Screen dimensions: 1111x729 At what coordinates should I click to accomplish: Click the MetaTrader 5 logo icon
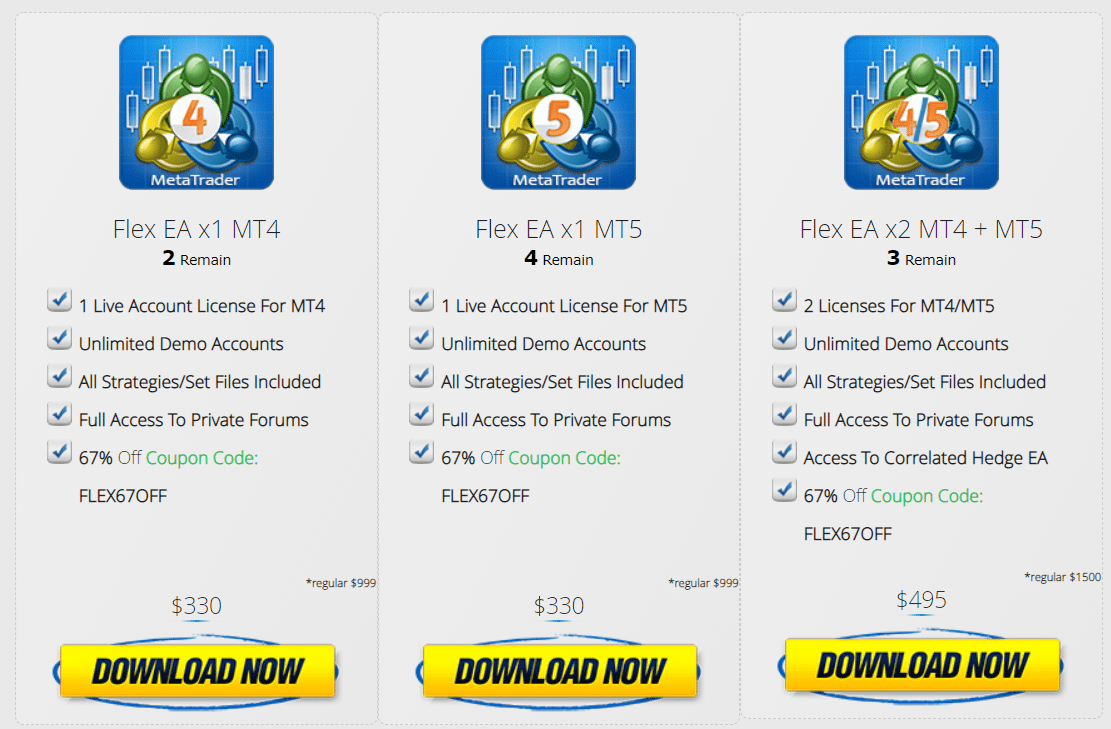tap(558, 113)
